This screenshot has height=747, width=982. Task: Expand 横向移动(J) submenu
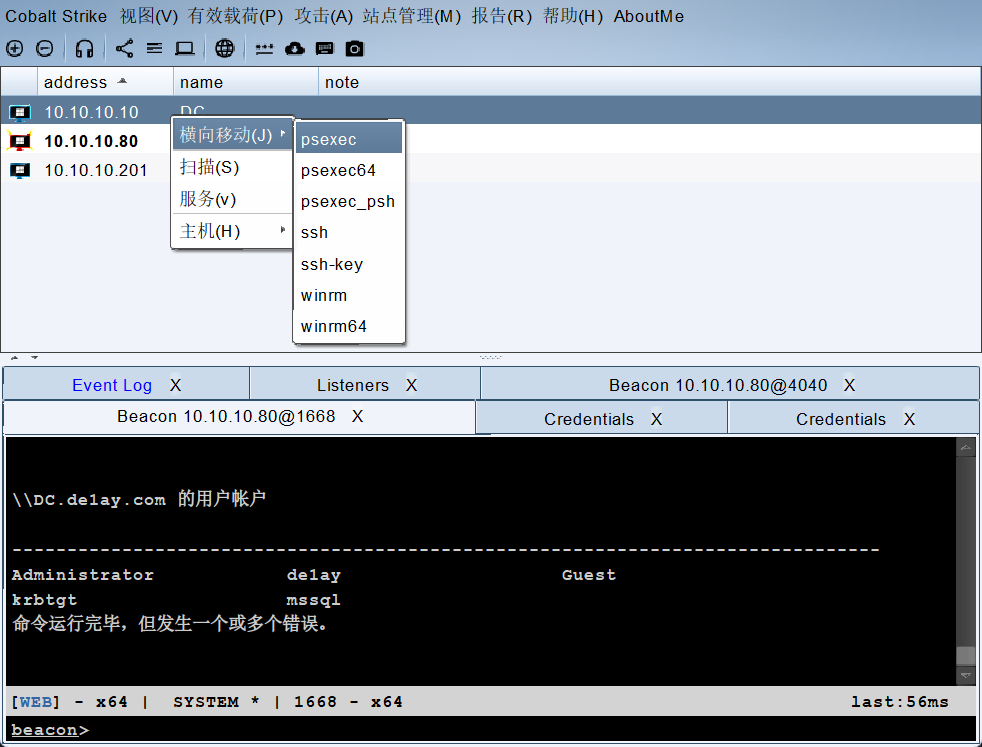232,135
